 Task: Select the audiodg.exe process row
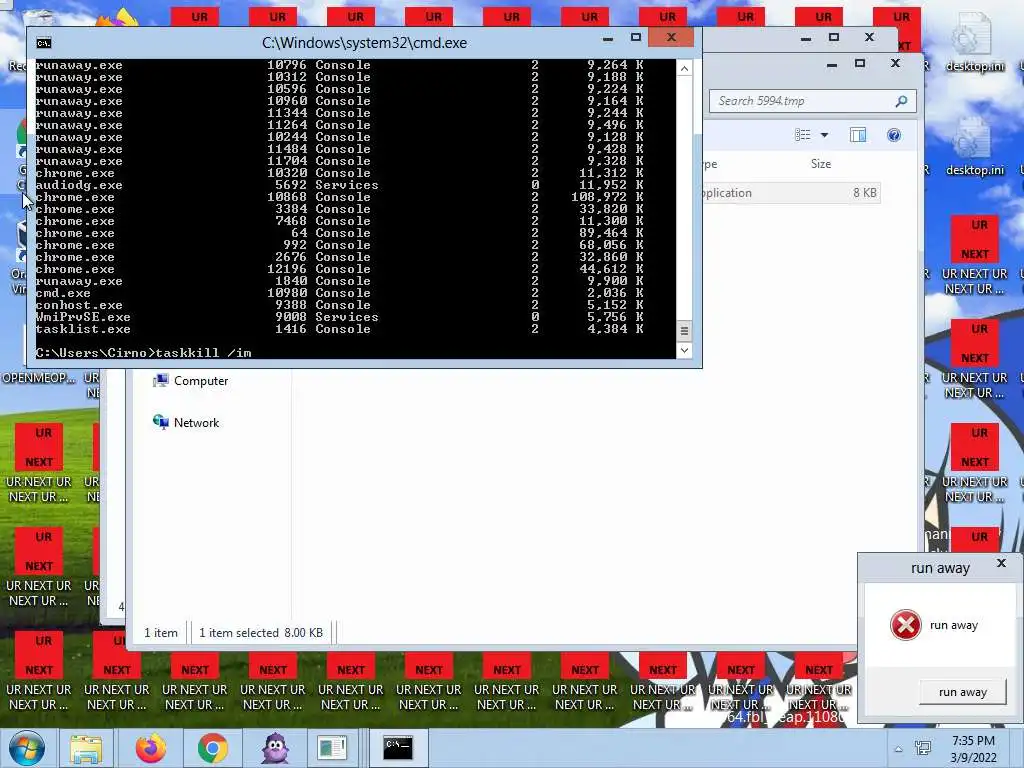340,185
